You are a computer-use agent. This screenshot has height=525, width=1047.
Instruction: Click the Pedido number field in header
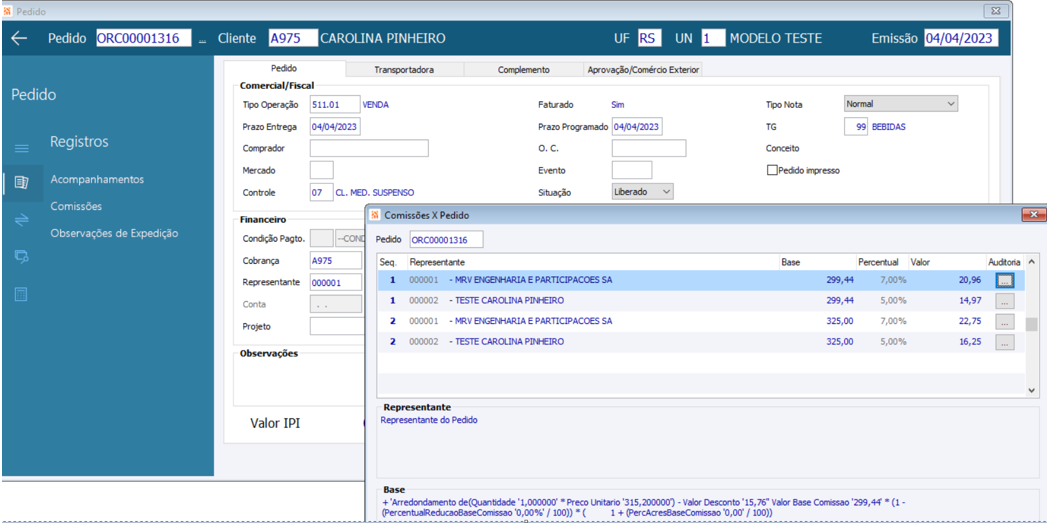tap(144, 38)
